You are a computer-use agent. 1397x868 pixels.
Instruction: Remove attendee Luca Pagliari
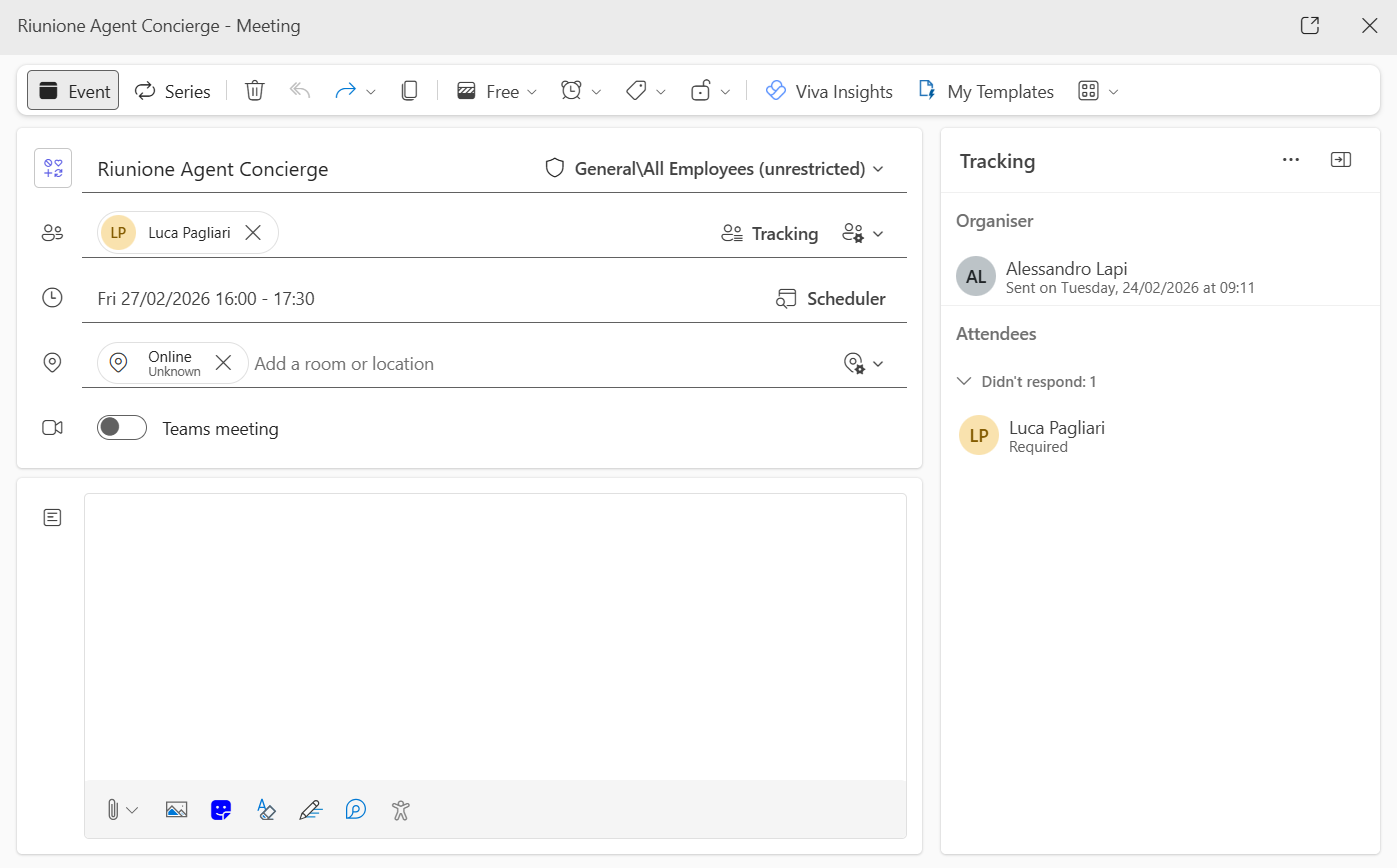pyautogui.click(x=254, y=233)
